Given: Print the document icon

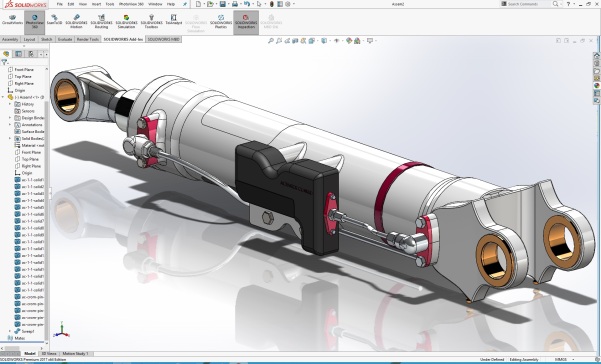Looking at the screenshot, I should pyautogui.click(x=235, y=4).
